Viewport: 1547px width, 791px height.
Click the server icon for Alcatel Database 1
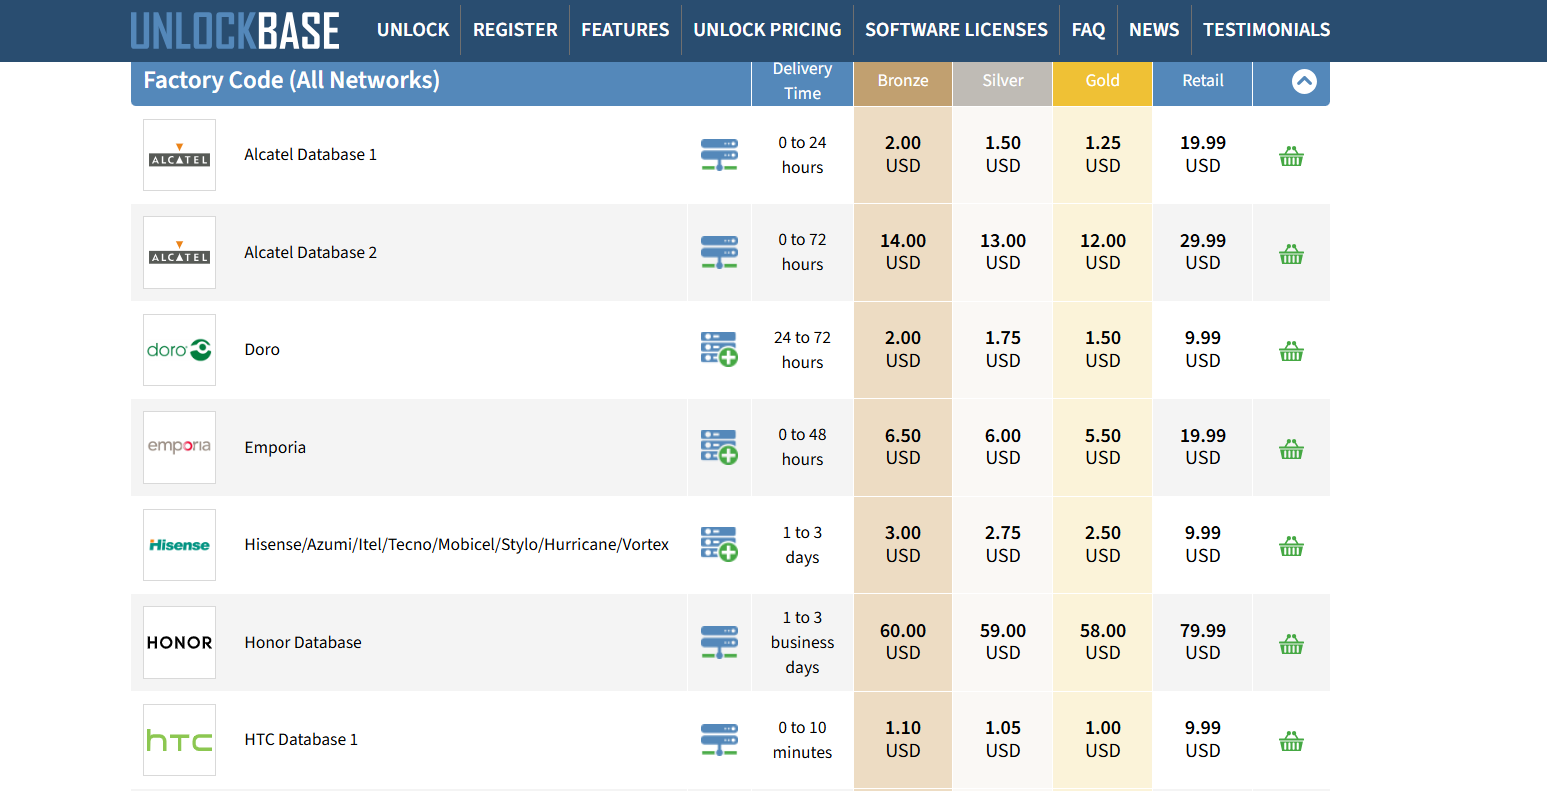click(719, 155)
